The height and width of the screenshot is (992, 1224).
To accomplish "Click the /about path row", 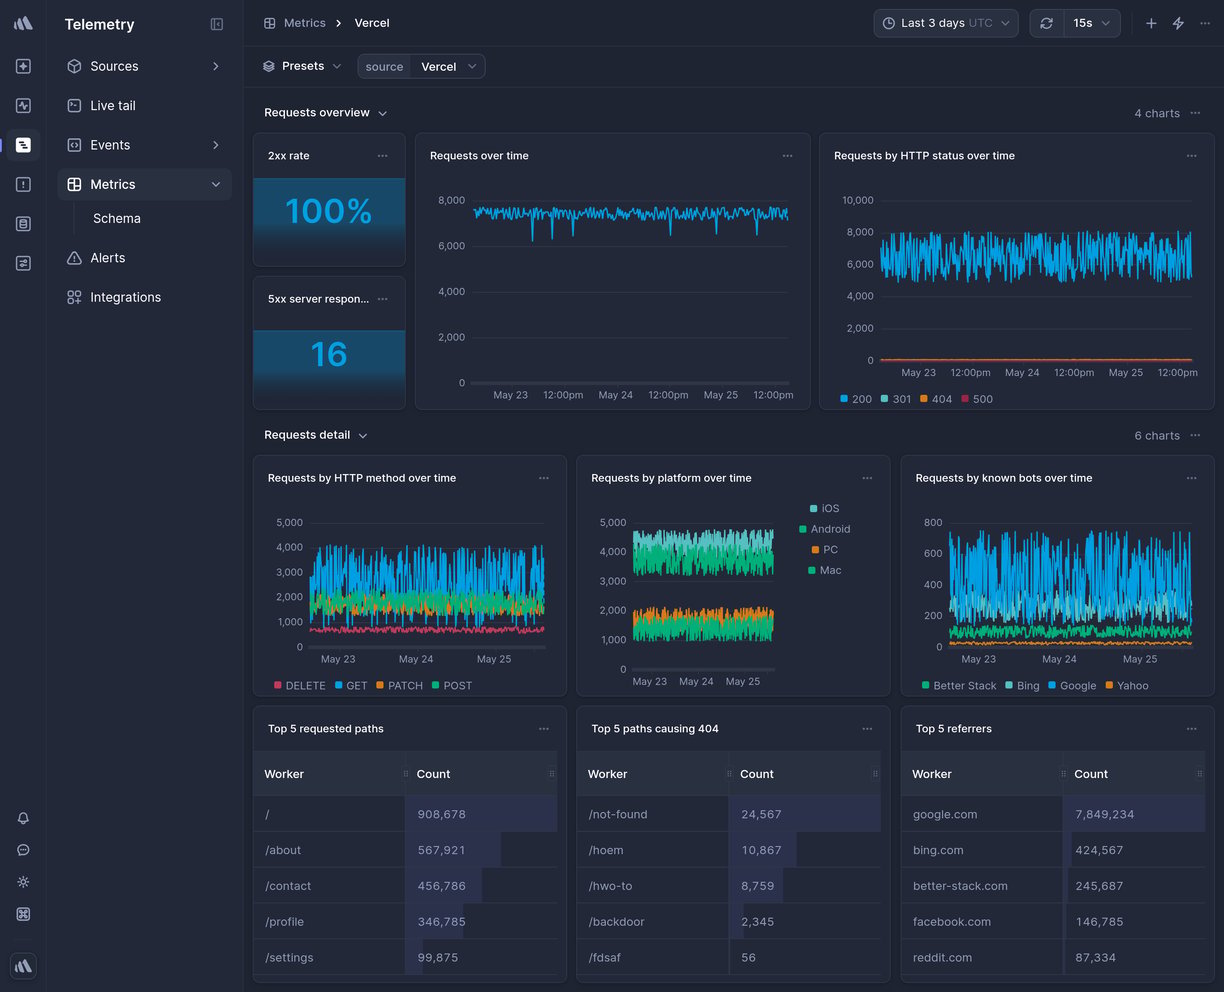I will pos(405,850).
